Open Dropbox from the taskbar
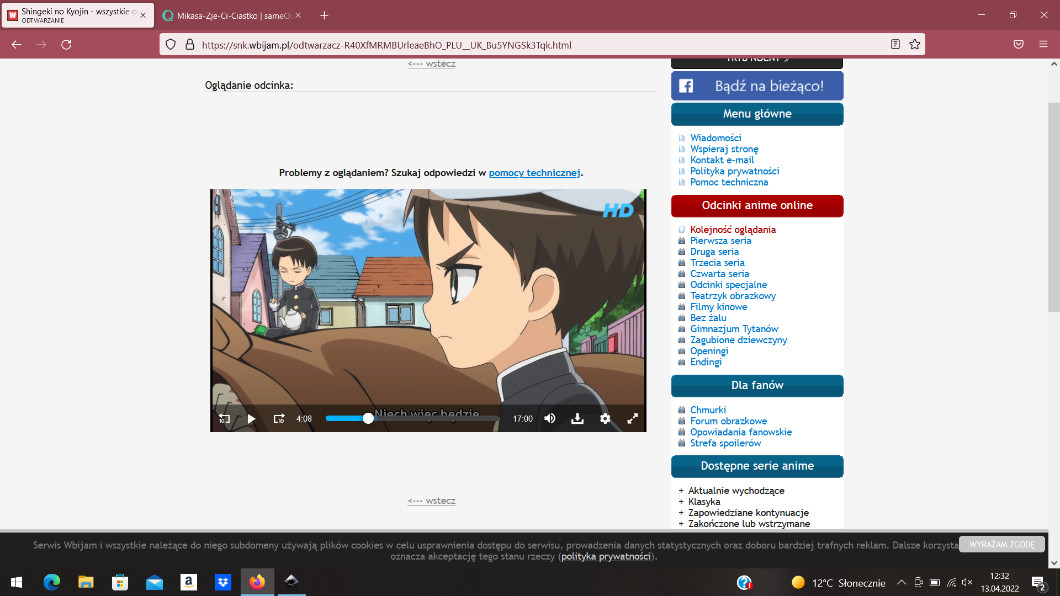 coord(223,582)
